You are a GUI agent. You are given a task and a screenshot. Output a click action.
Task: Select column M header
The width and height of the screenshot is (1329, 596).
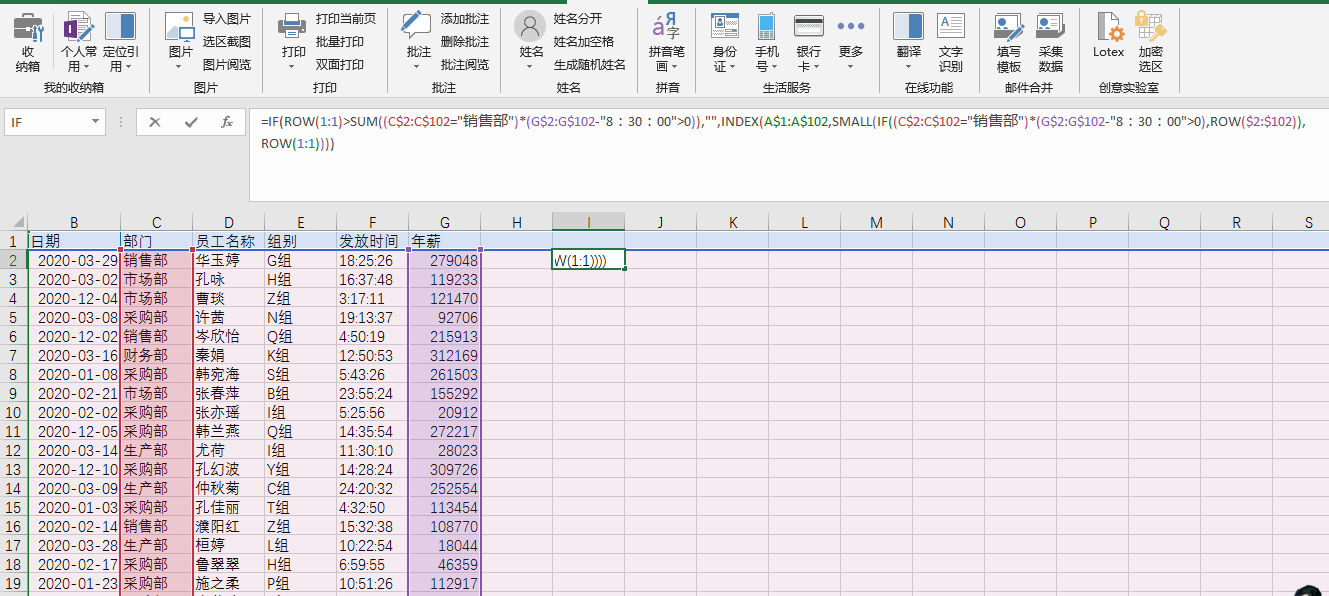point(876,222)
